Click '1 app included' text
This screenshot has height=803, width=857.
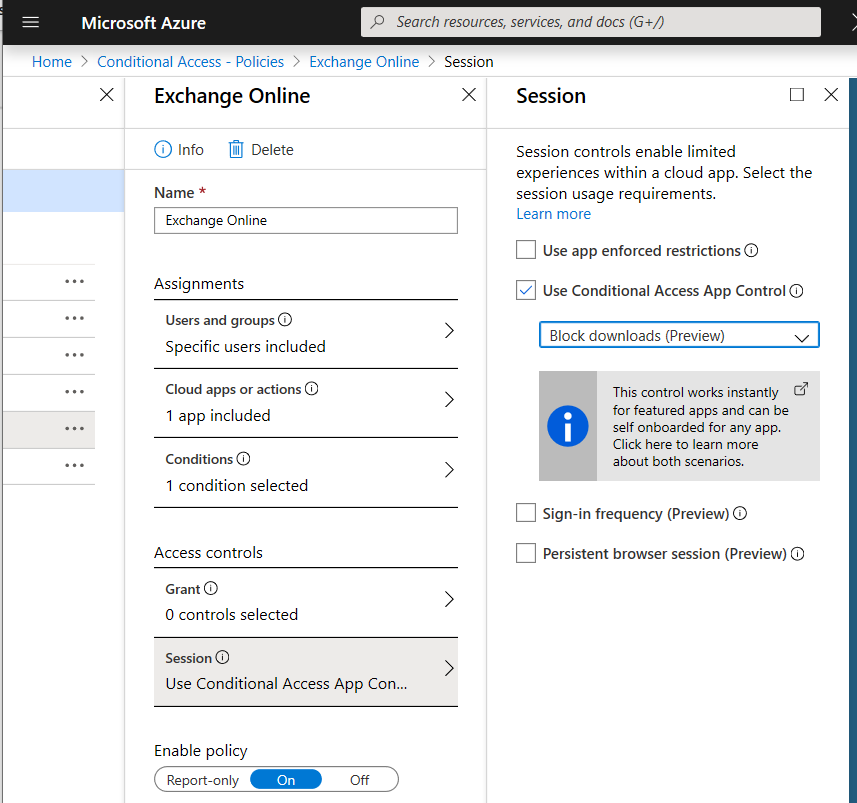[x=218, y=416]
